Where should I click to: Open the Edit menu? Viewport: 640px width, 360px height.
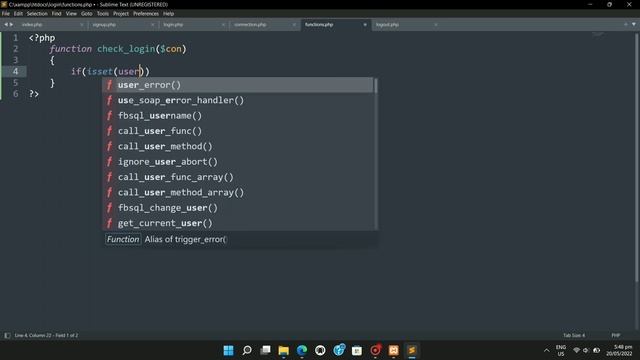pyautogui.click(x=18, y=13)
